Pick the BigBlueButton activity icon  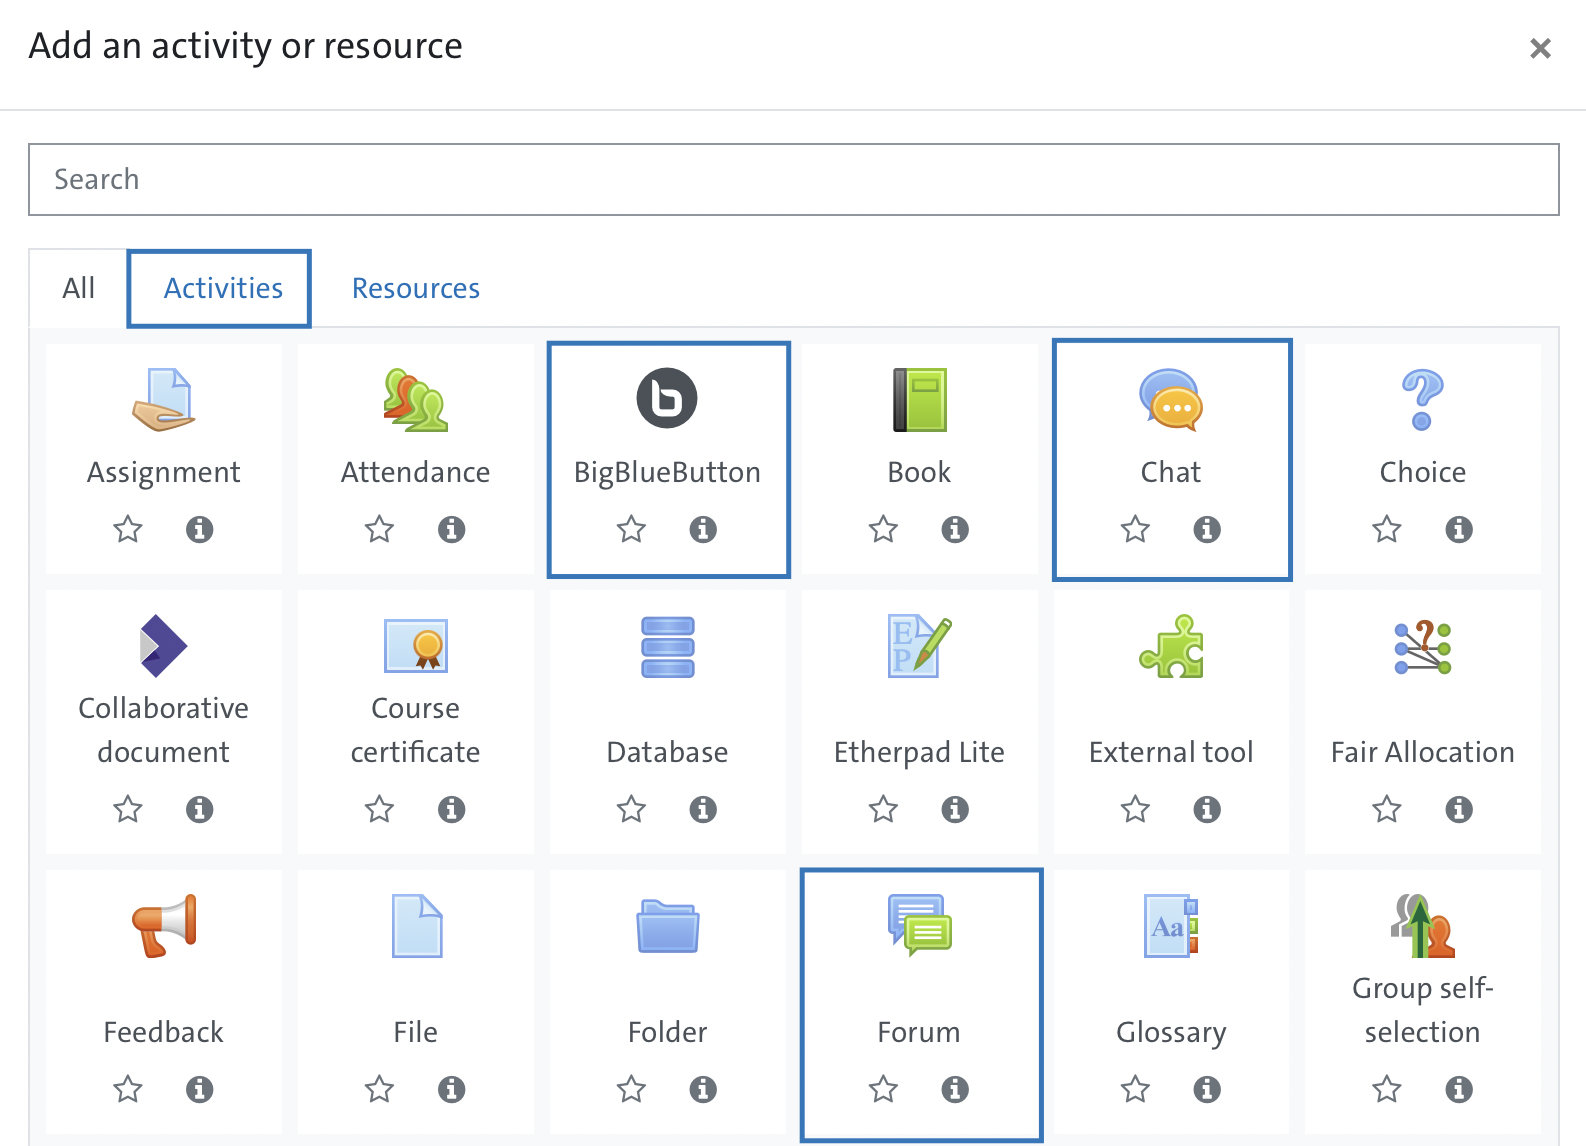(667, 398)
